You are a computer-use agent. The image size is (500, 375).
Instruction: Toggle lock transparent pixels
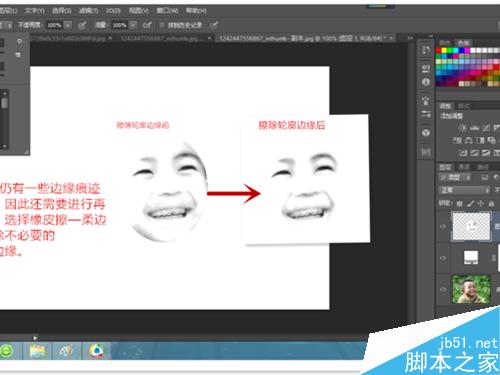click(460, 203)
